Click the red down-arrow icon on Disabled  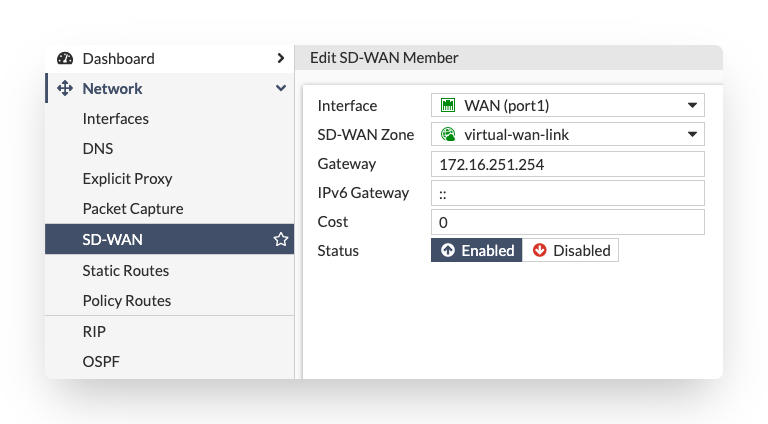[540, 250]
